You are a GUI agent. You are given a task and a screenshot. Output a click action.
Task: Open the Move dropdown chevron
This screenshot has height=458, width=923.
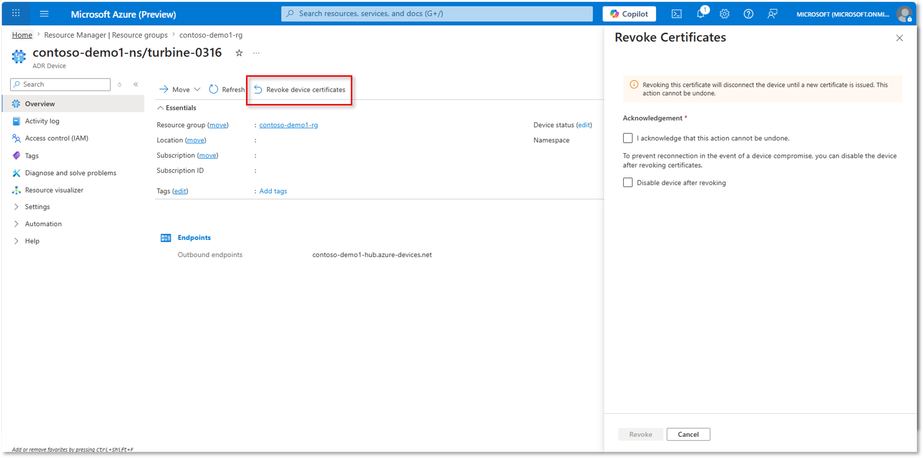click(x=197, y=89)
